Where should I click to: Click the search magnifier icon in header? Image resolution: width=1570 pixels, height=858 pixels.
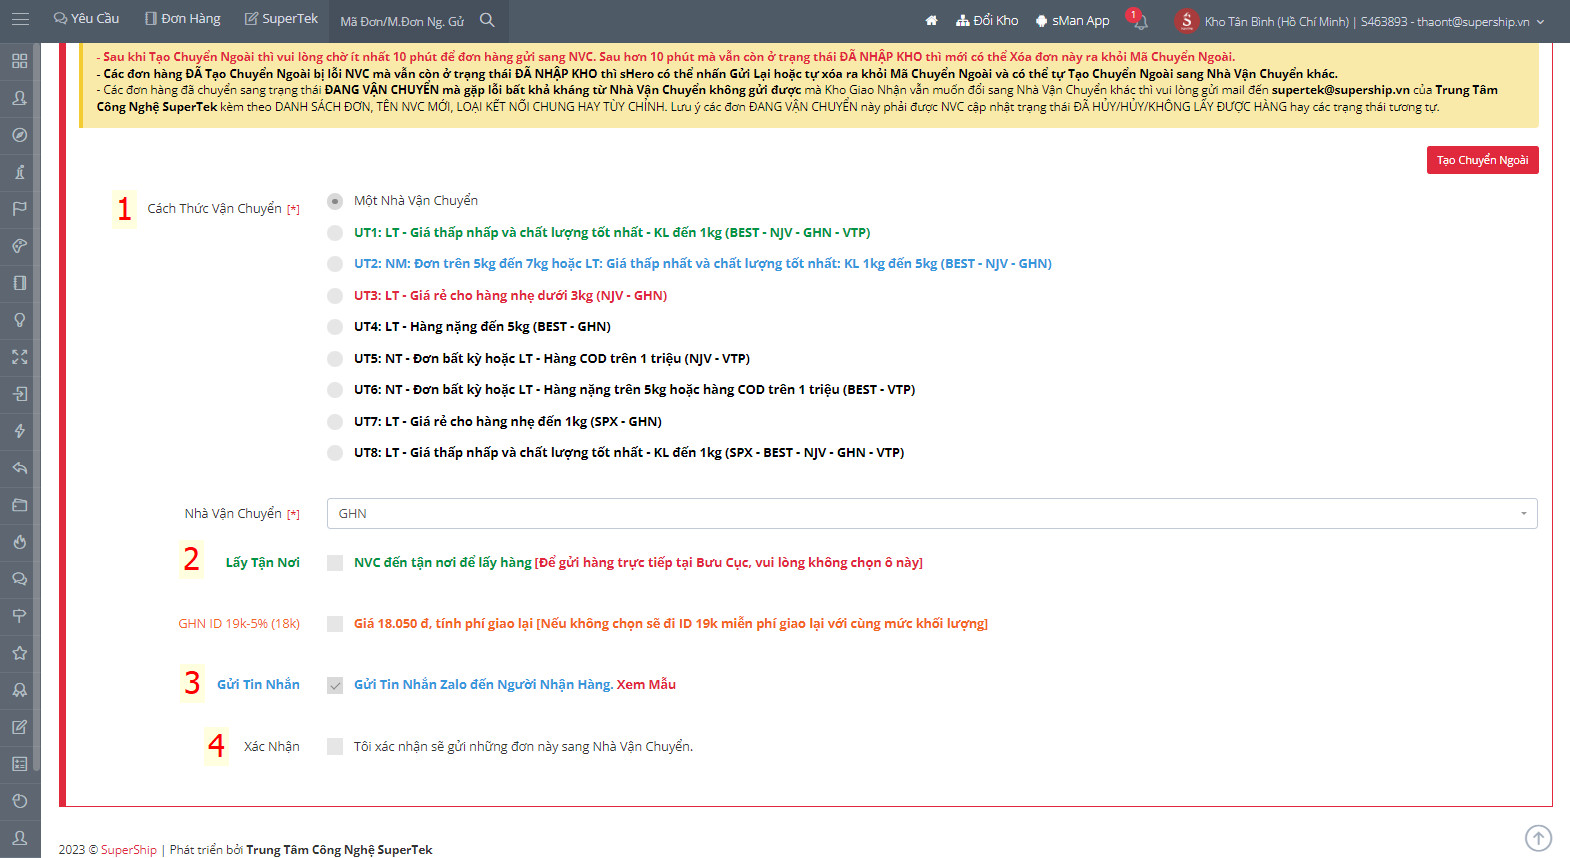[487, 20]
